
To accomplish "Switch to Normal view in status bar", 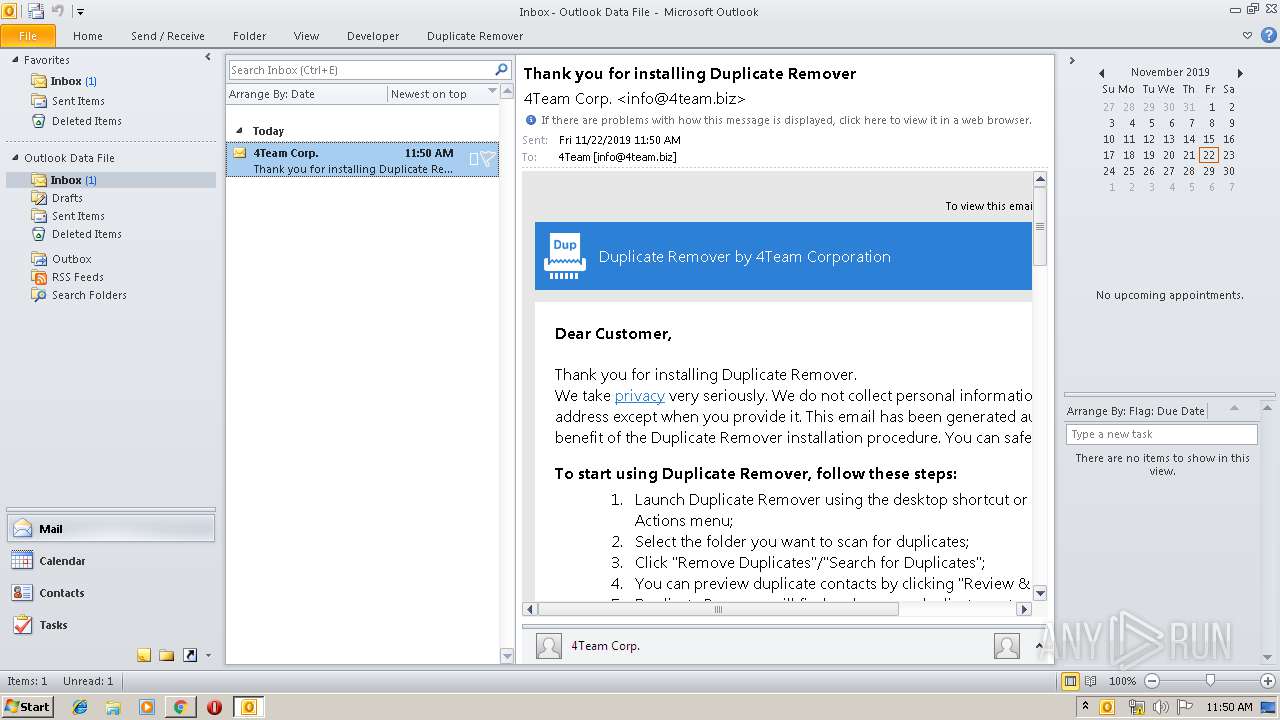I will (x=1071, y=681).
